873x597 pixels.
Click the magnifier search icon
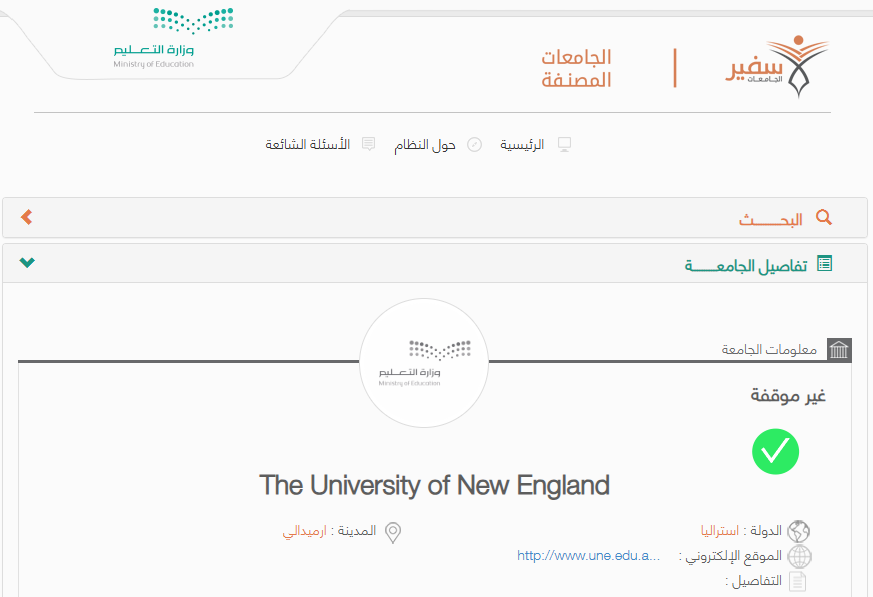click(824, 217)
